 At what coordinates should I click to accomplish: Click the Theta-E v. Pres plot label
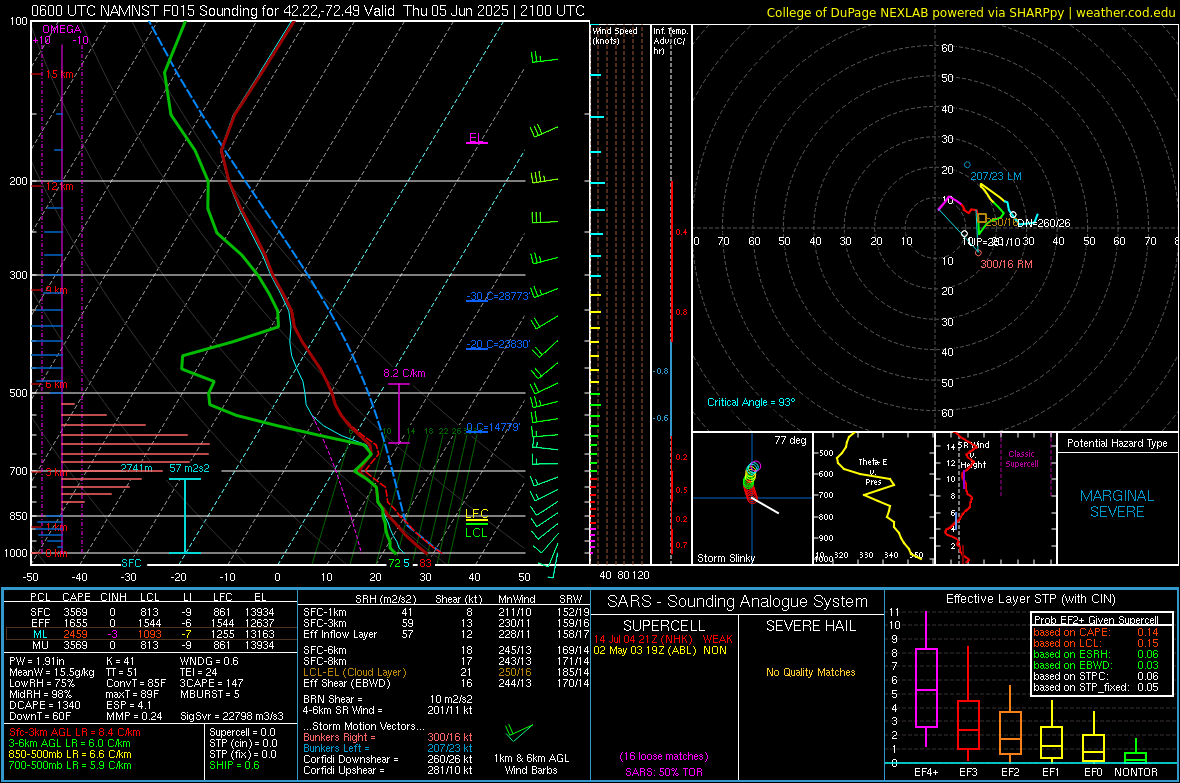pyautogui.click(x=873, y=471)
